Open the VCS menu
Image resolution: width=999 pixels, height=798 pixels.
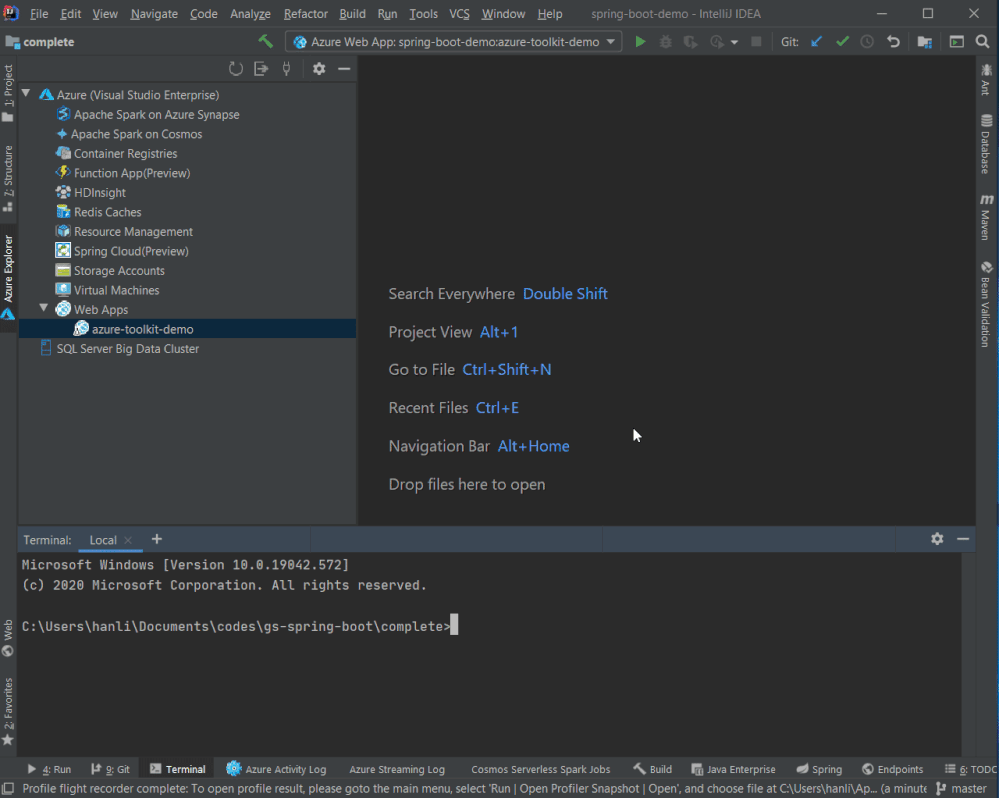(459, 13)
